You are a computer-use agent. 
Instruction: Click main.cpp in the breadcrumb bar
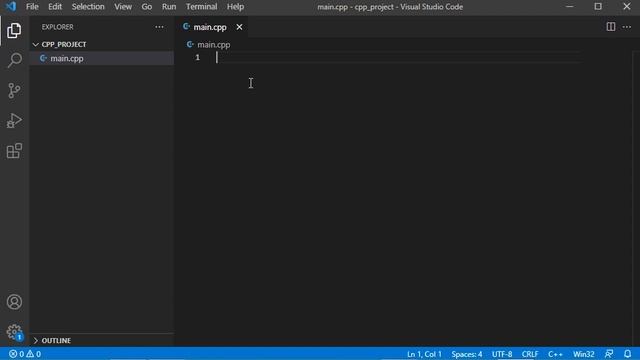click(x=214, y=44)
